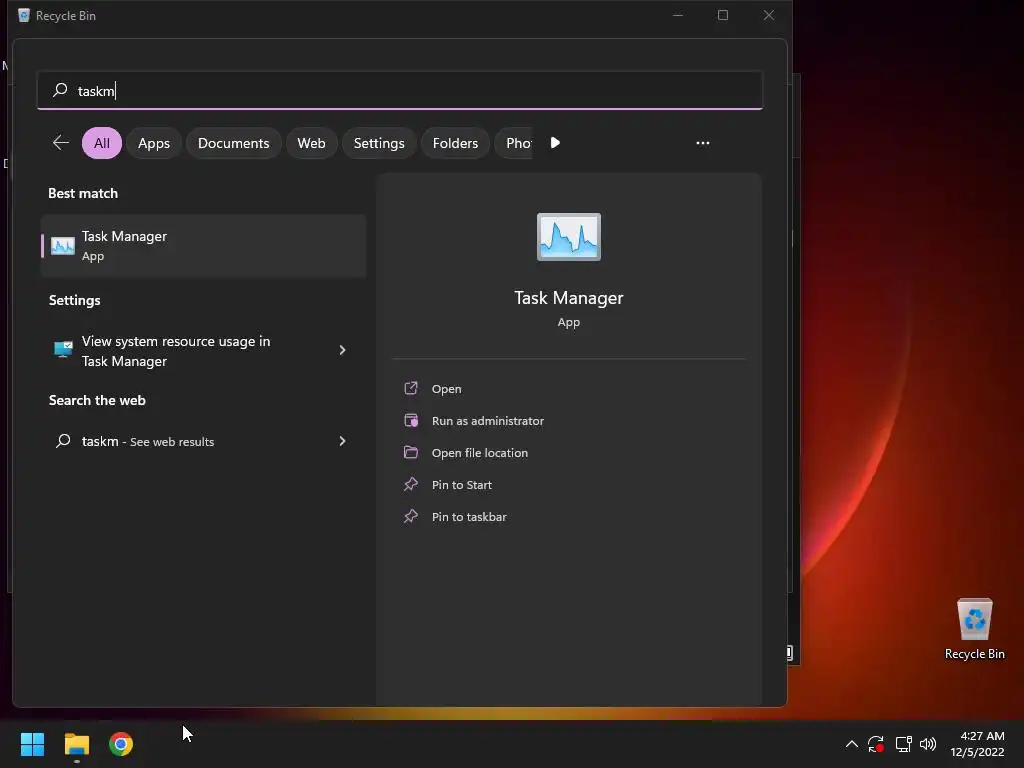Click Recycle Bin window title bar icon

[x=24, y=15]
